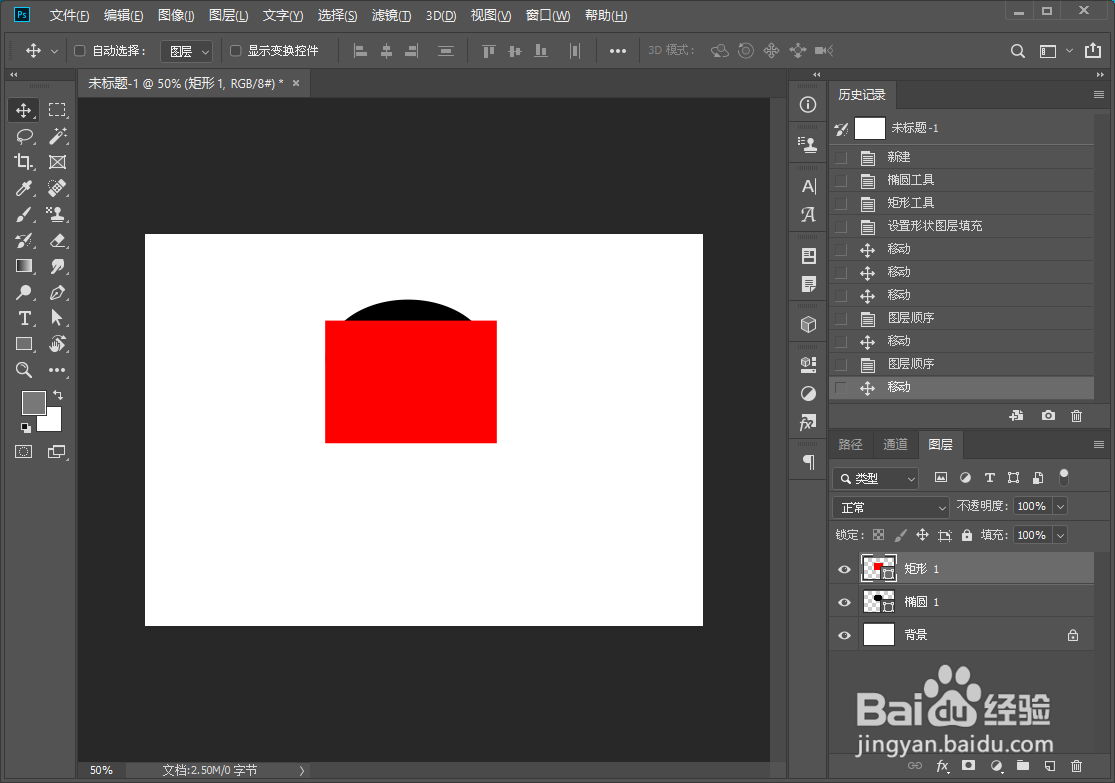Select the Clone Stamp tool
Viewport: 1115px width, 783px height.
(x=57, y=214)
